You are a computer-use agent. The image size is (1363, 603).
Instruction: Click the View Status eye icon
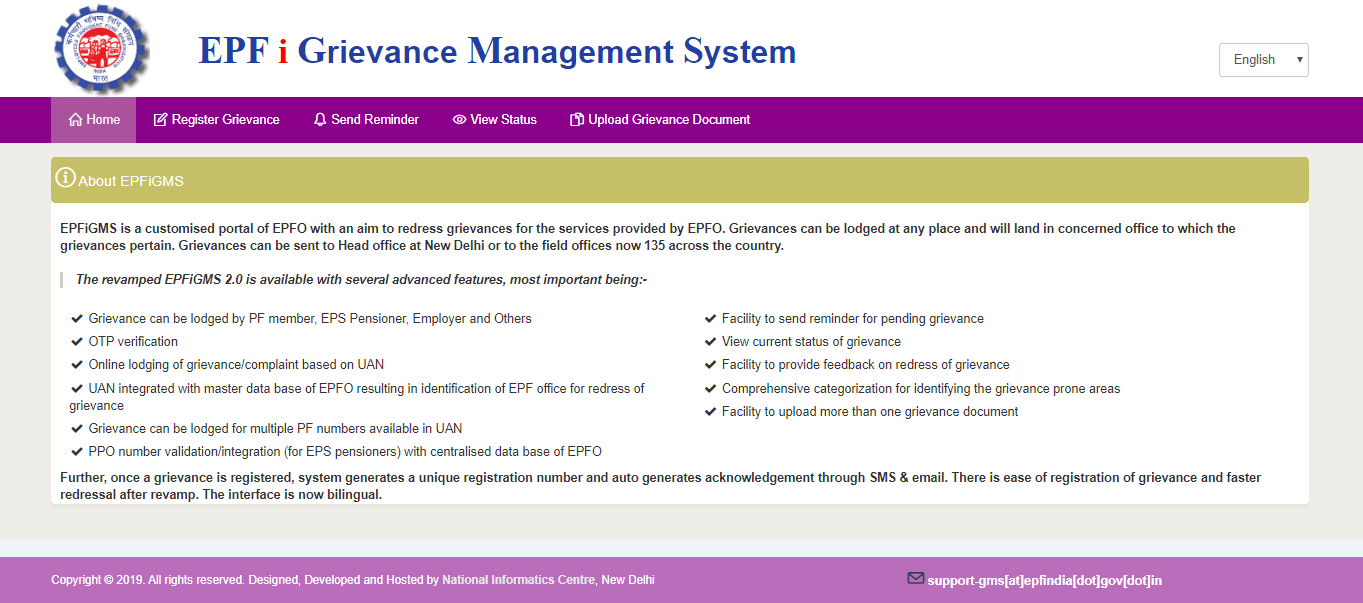459,119
